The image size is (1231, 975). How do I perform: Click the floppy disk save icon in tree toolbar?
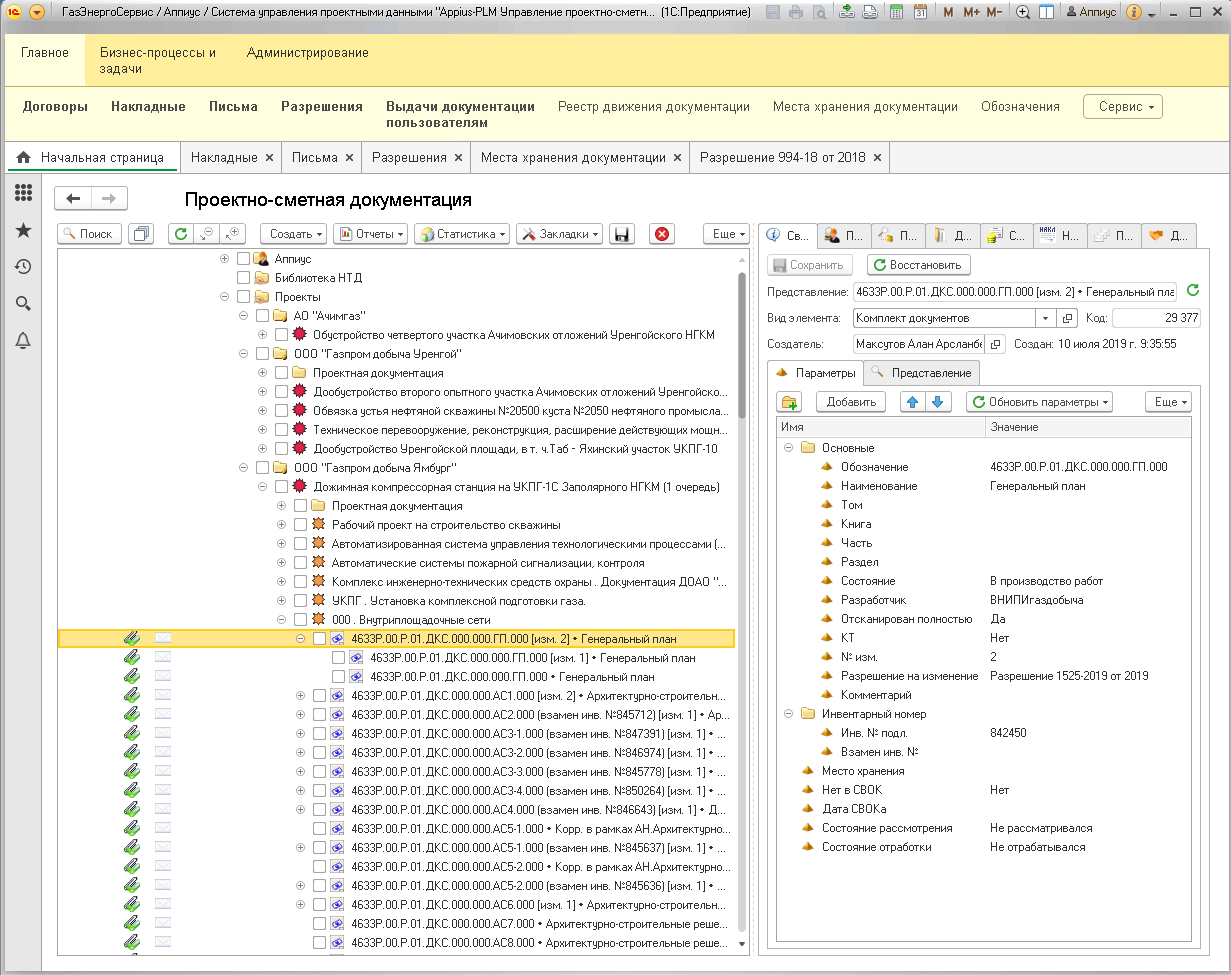coord(621,234)
